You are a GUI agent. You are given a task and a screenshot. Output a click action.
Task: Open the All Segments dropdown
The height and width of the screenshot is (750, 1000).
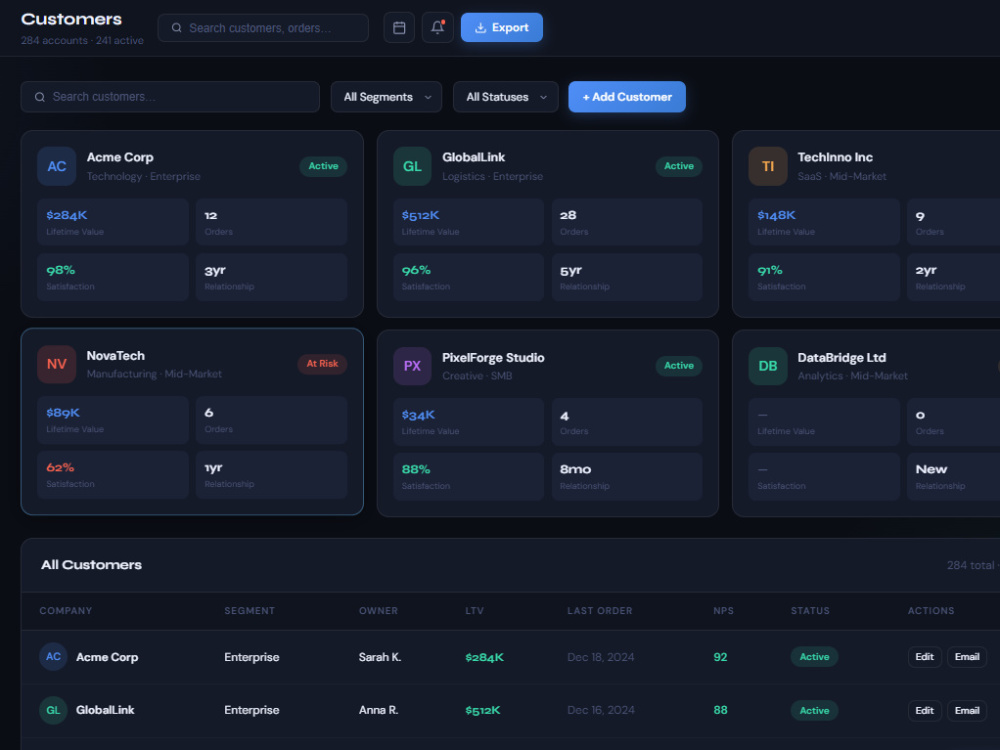(386, 97)
